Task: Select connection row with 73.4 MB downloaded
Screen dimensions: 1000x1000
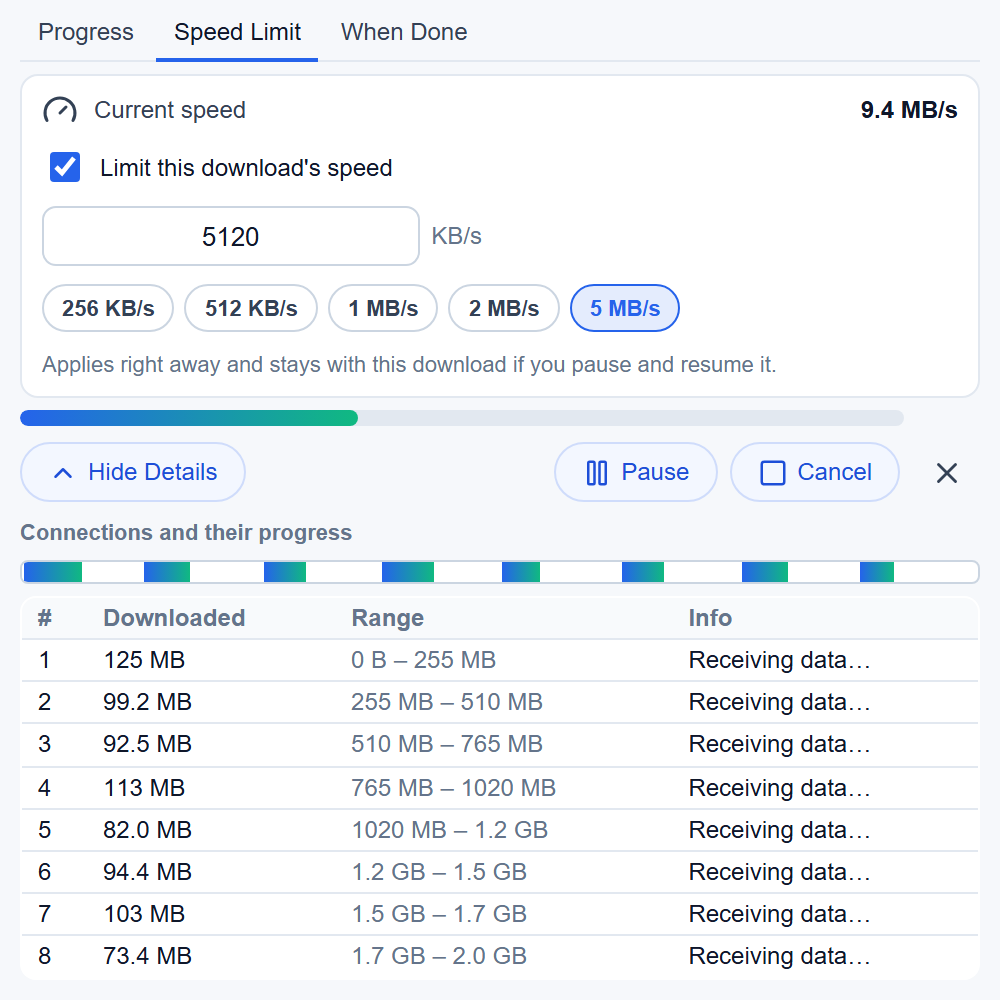Action: pos(500,956)
